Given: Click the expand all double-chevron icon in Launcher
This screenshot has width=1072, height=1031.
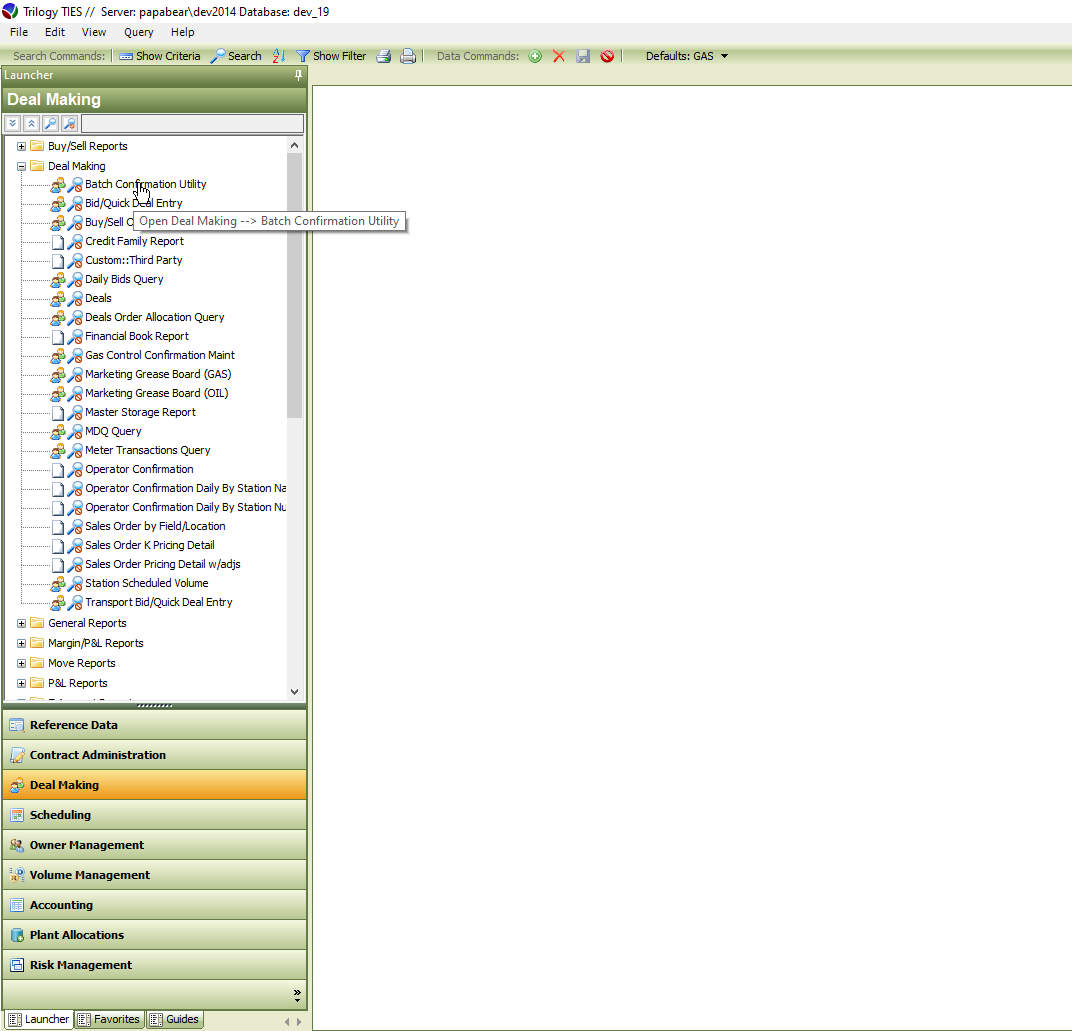Looking at the screenshot, I should pos(12,123).
